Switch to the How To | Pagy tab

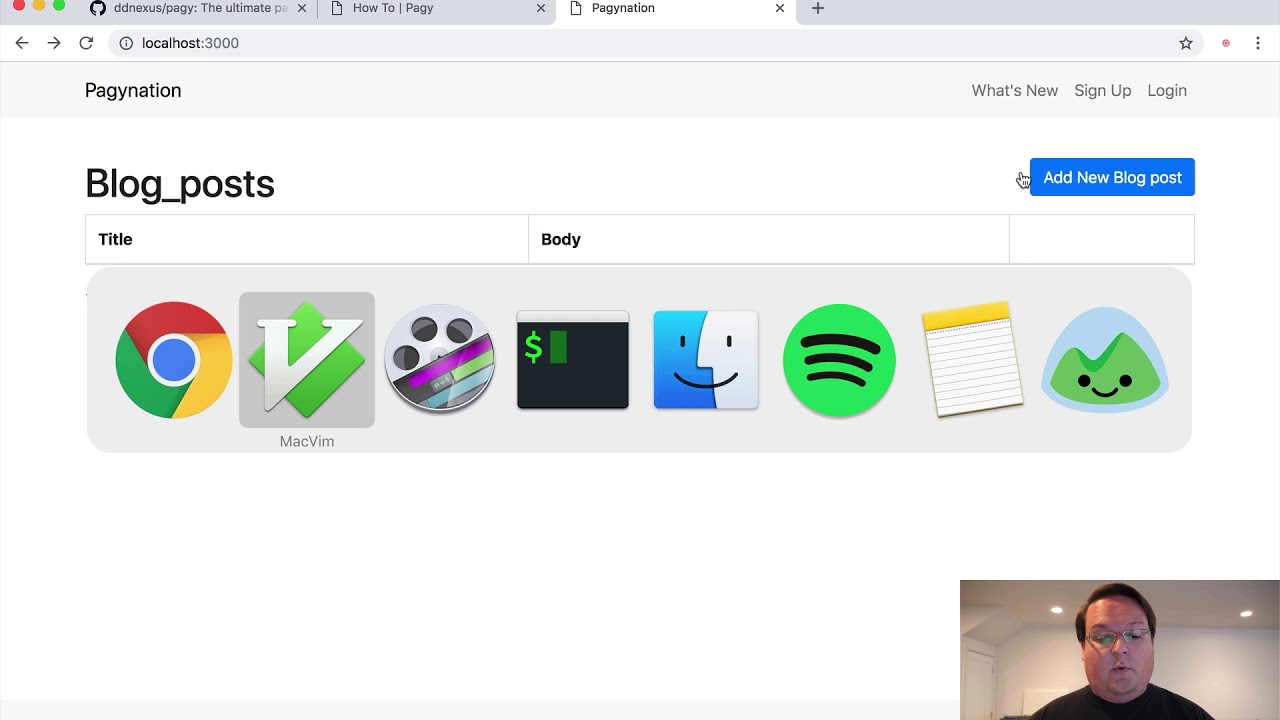438,8
